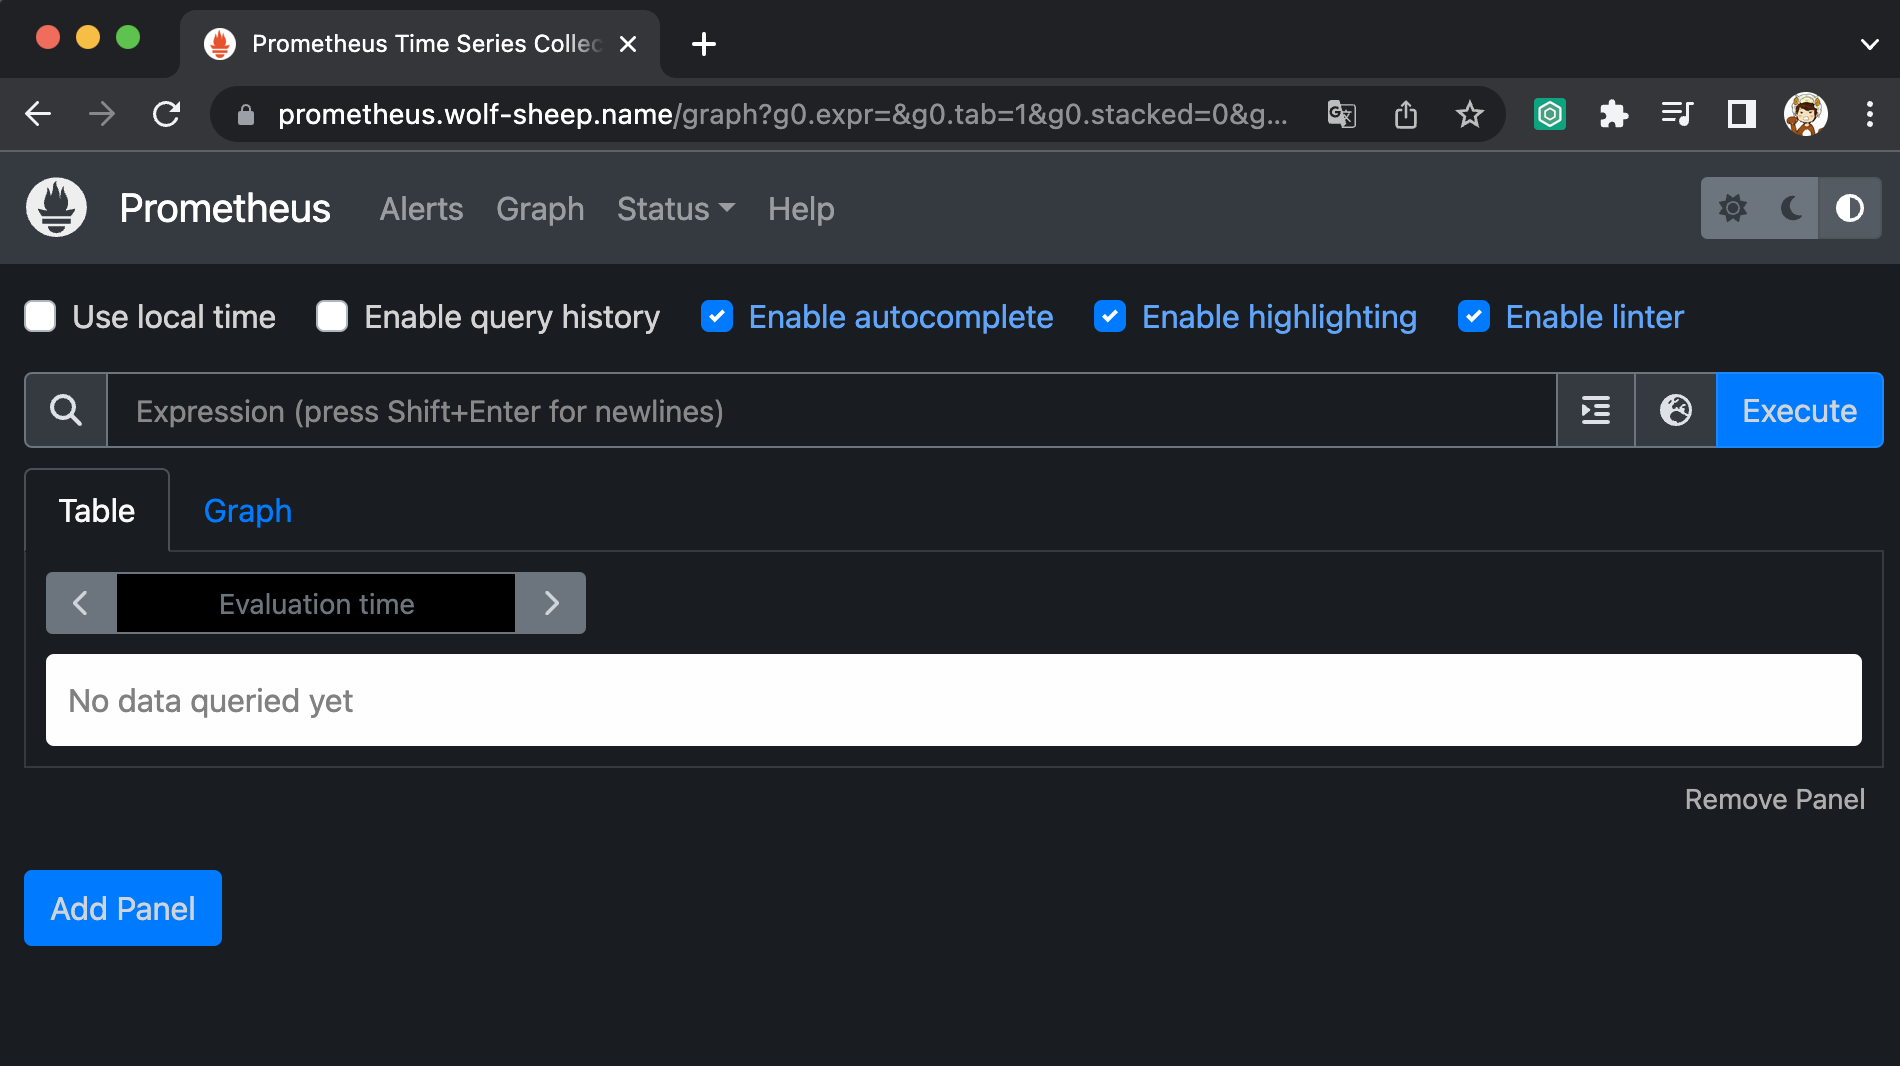Go back with browser back arrow
The image size is (1900, 1066).
pyautogui.click(x=38, y=114)
